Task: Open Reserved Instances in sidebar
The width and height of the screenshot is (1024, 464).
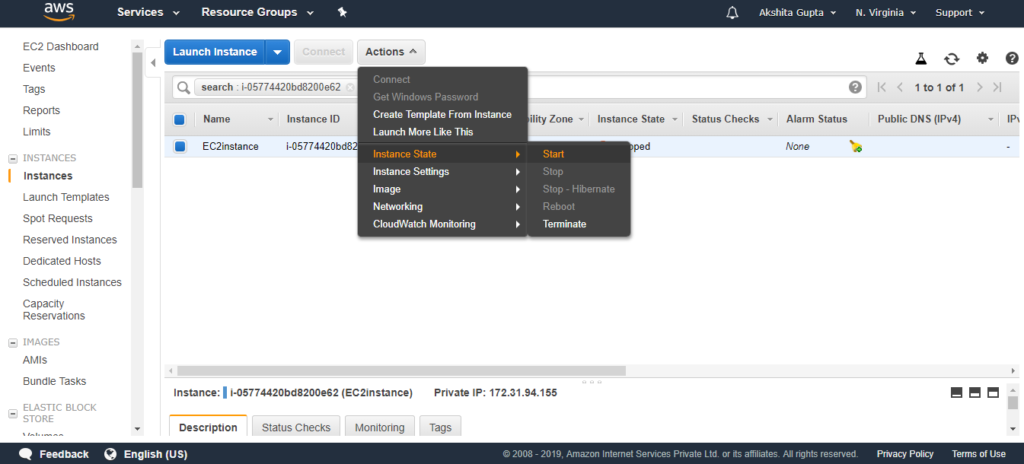Action: (x=70, y=240)
